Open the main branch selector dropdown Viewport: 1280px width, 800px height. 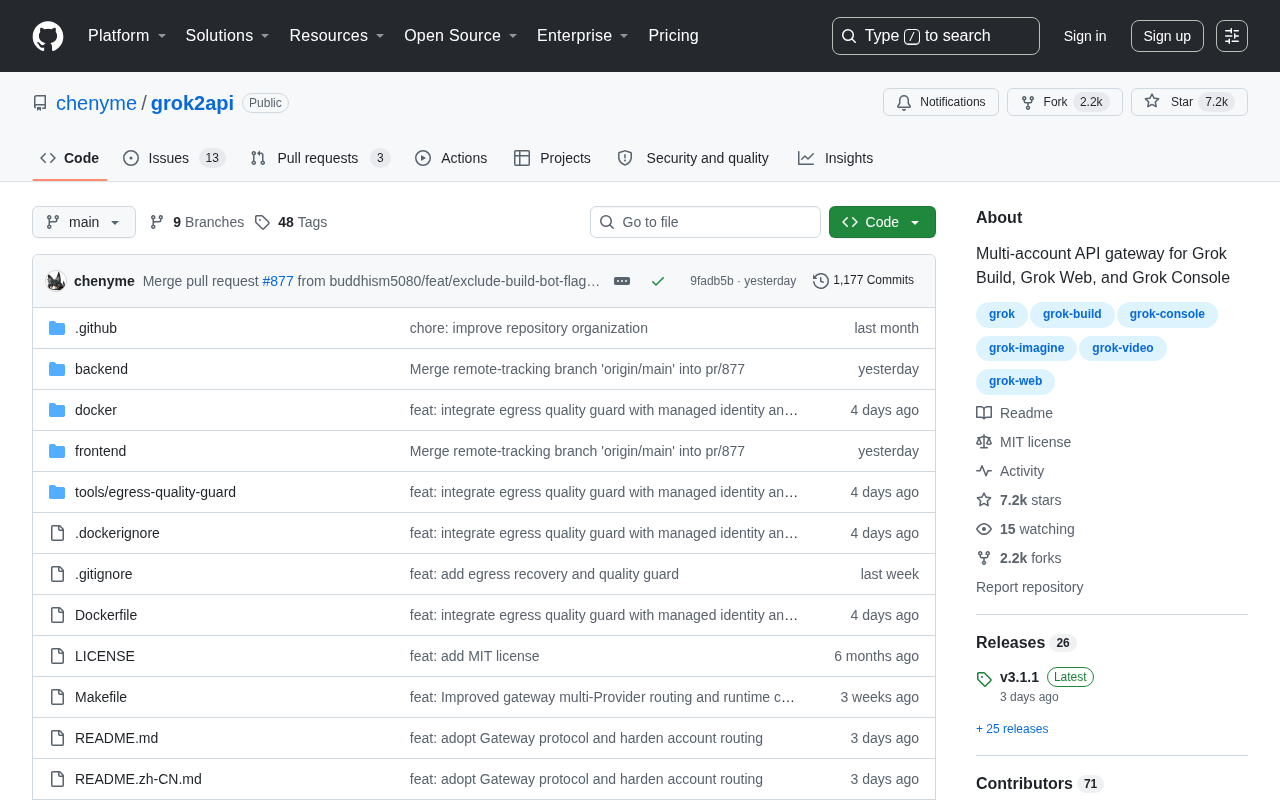pos(84,222)
